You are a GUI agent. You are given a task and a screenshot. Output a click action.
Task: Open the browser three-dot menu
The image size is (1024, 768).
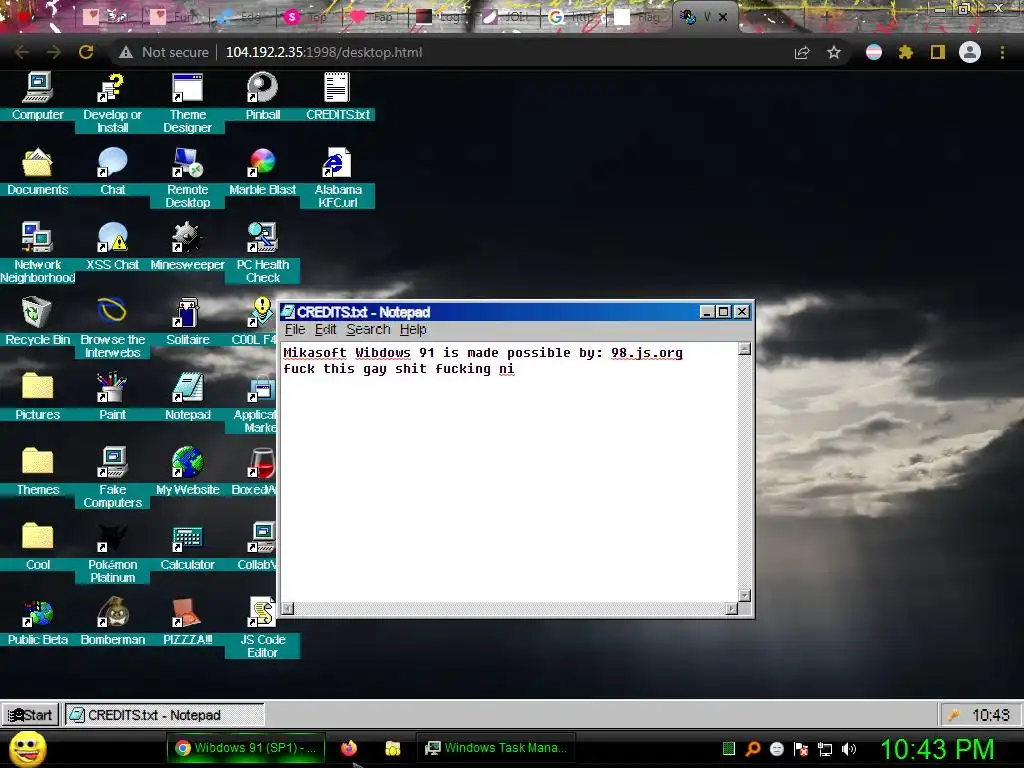1002,52
